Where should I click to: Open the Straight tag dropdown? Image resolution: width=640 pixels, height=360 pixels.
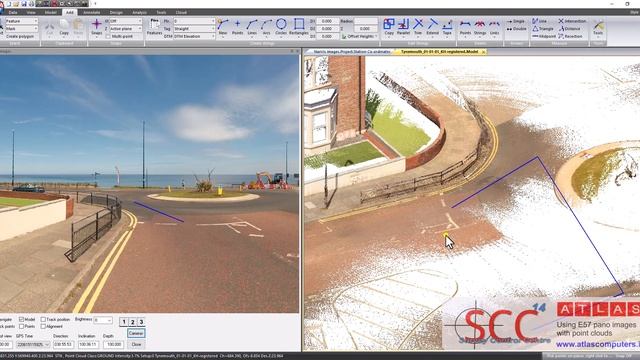194,29
